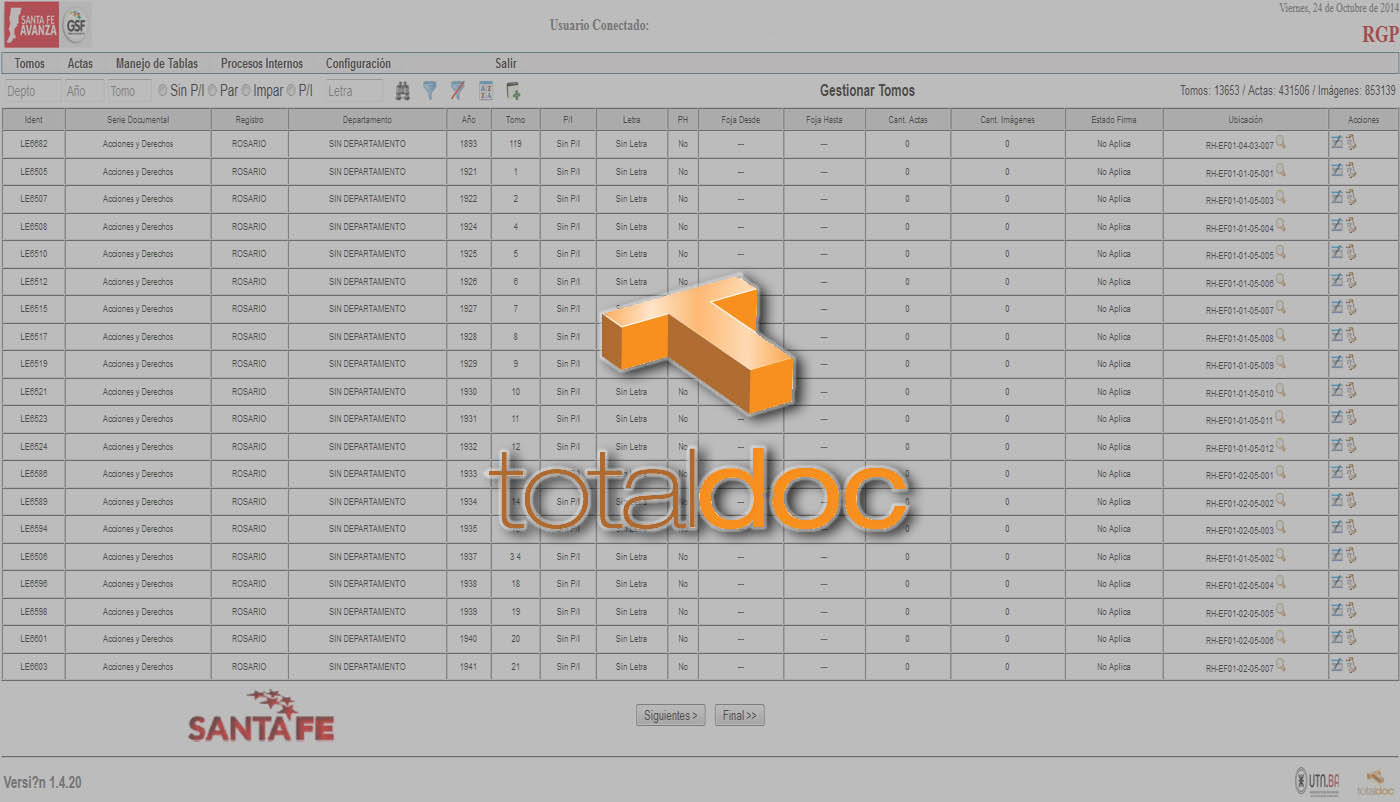Click the Santa Fe Avanza logo
Image resolution: width=1400 pixels, height=802 pixels.
coord(31,24)
